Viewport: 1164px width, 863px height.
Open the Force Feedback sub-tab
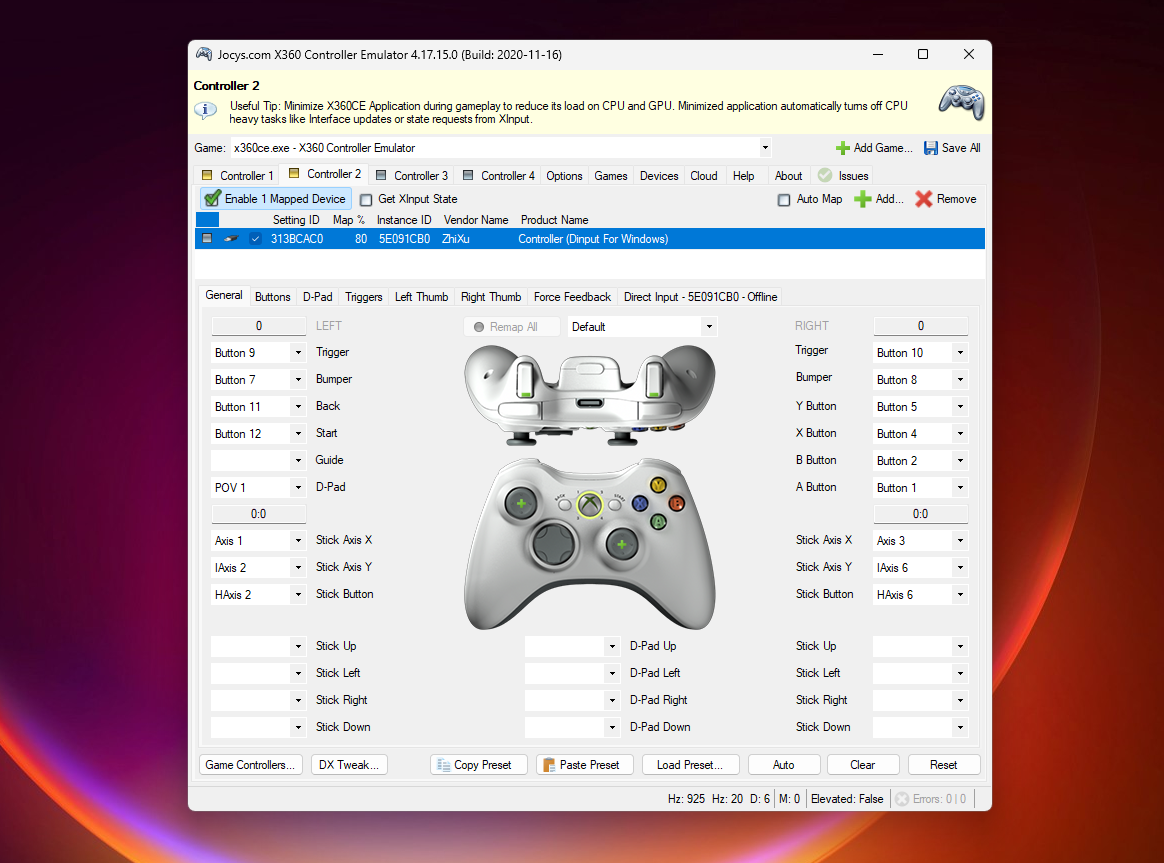(572, 297)
